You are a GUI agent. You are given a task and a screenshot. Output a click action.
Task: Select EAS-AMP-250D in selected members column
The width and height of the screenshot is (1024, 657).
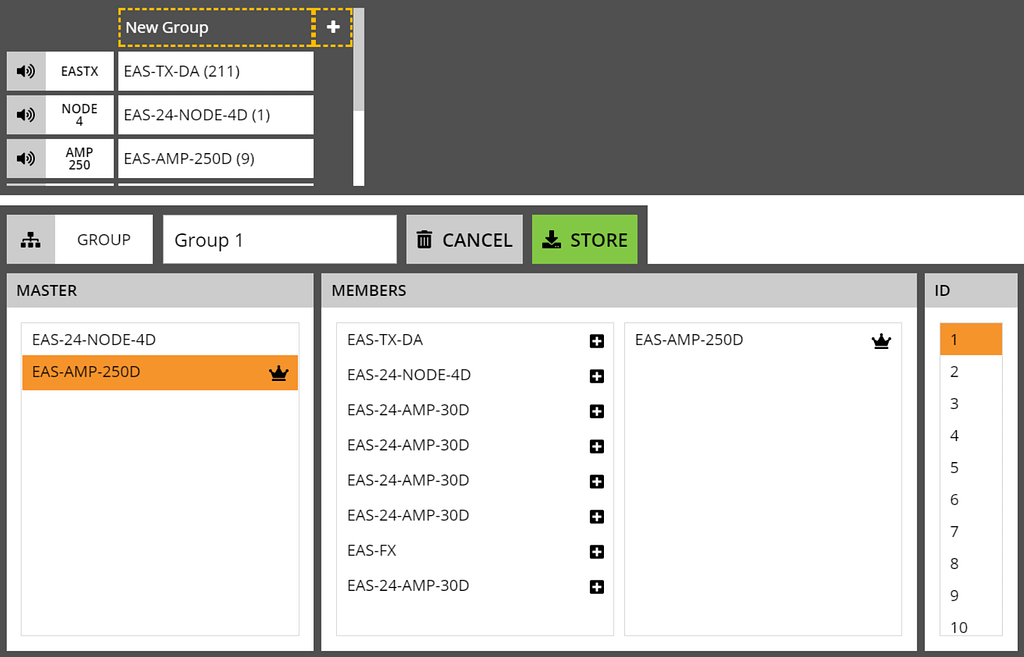(x=689, y=340)
